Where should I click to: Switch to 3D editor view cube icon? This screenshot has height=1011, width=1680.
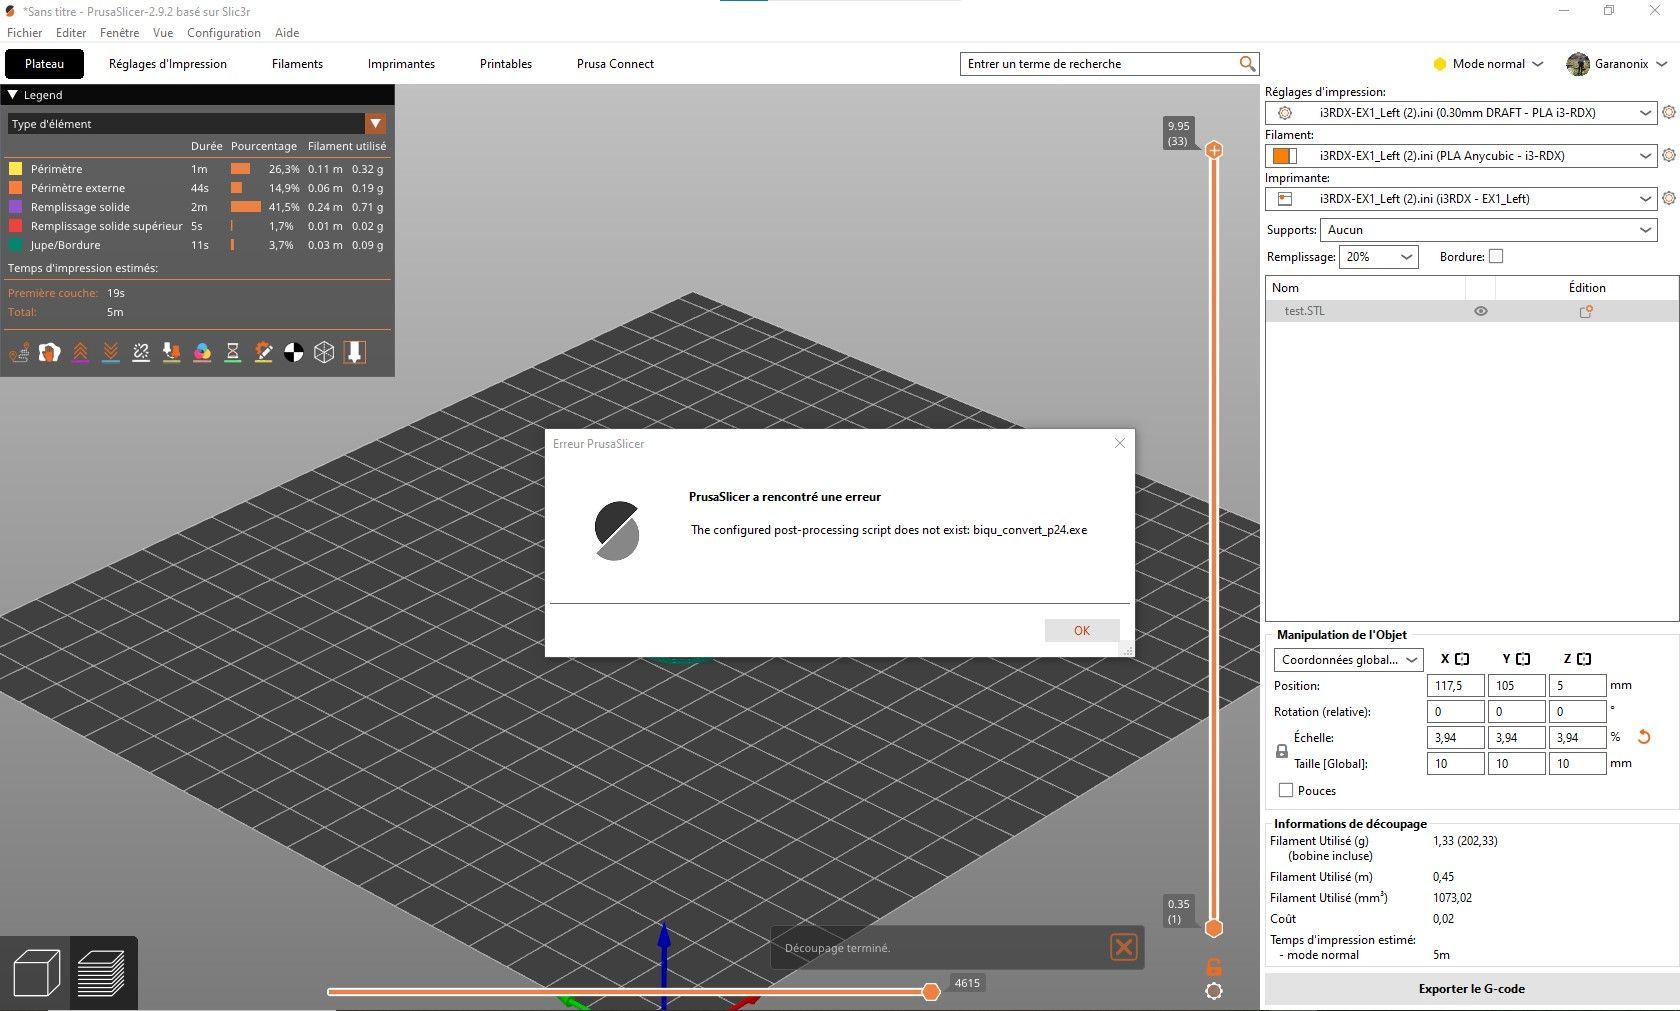36,973
